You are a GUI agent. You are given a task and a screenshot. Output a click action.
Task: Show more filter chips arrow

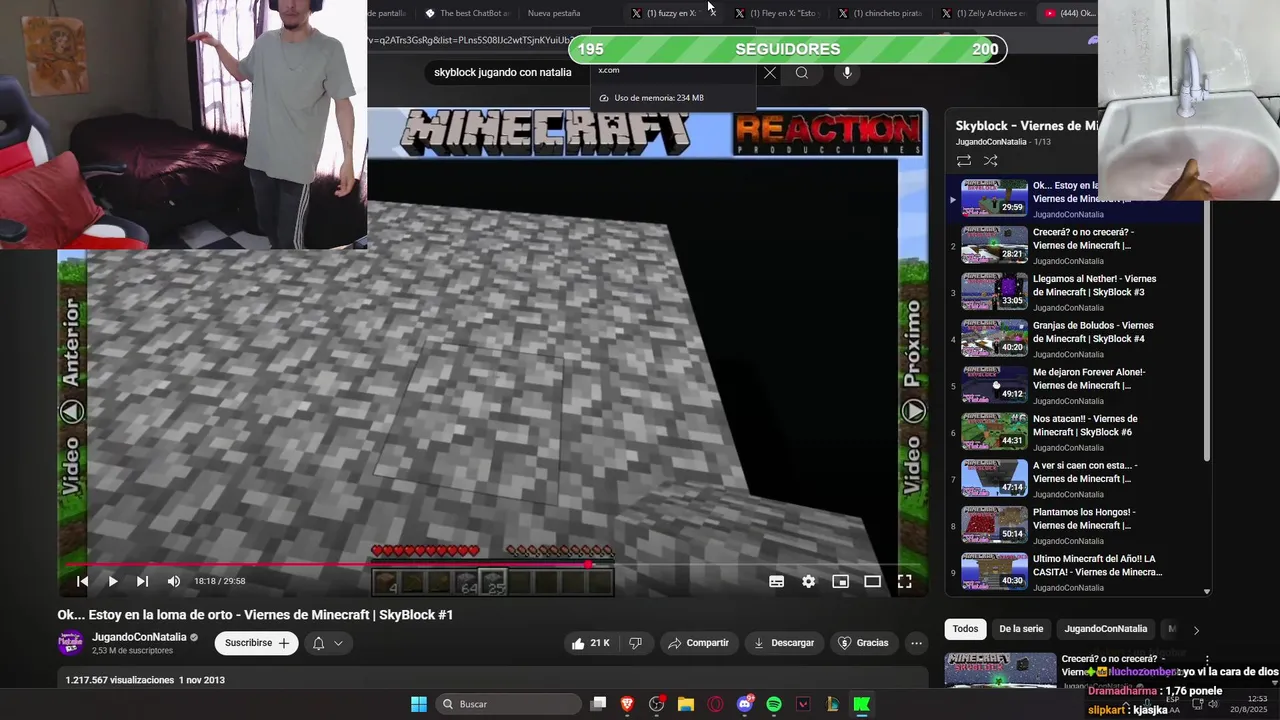[x=1196, y=630]
